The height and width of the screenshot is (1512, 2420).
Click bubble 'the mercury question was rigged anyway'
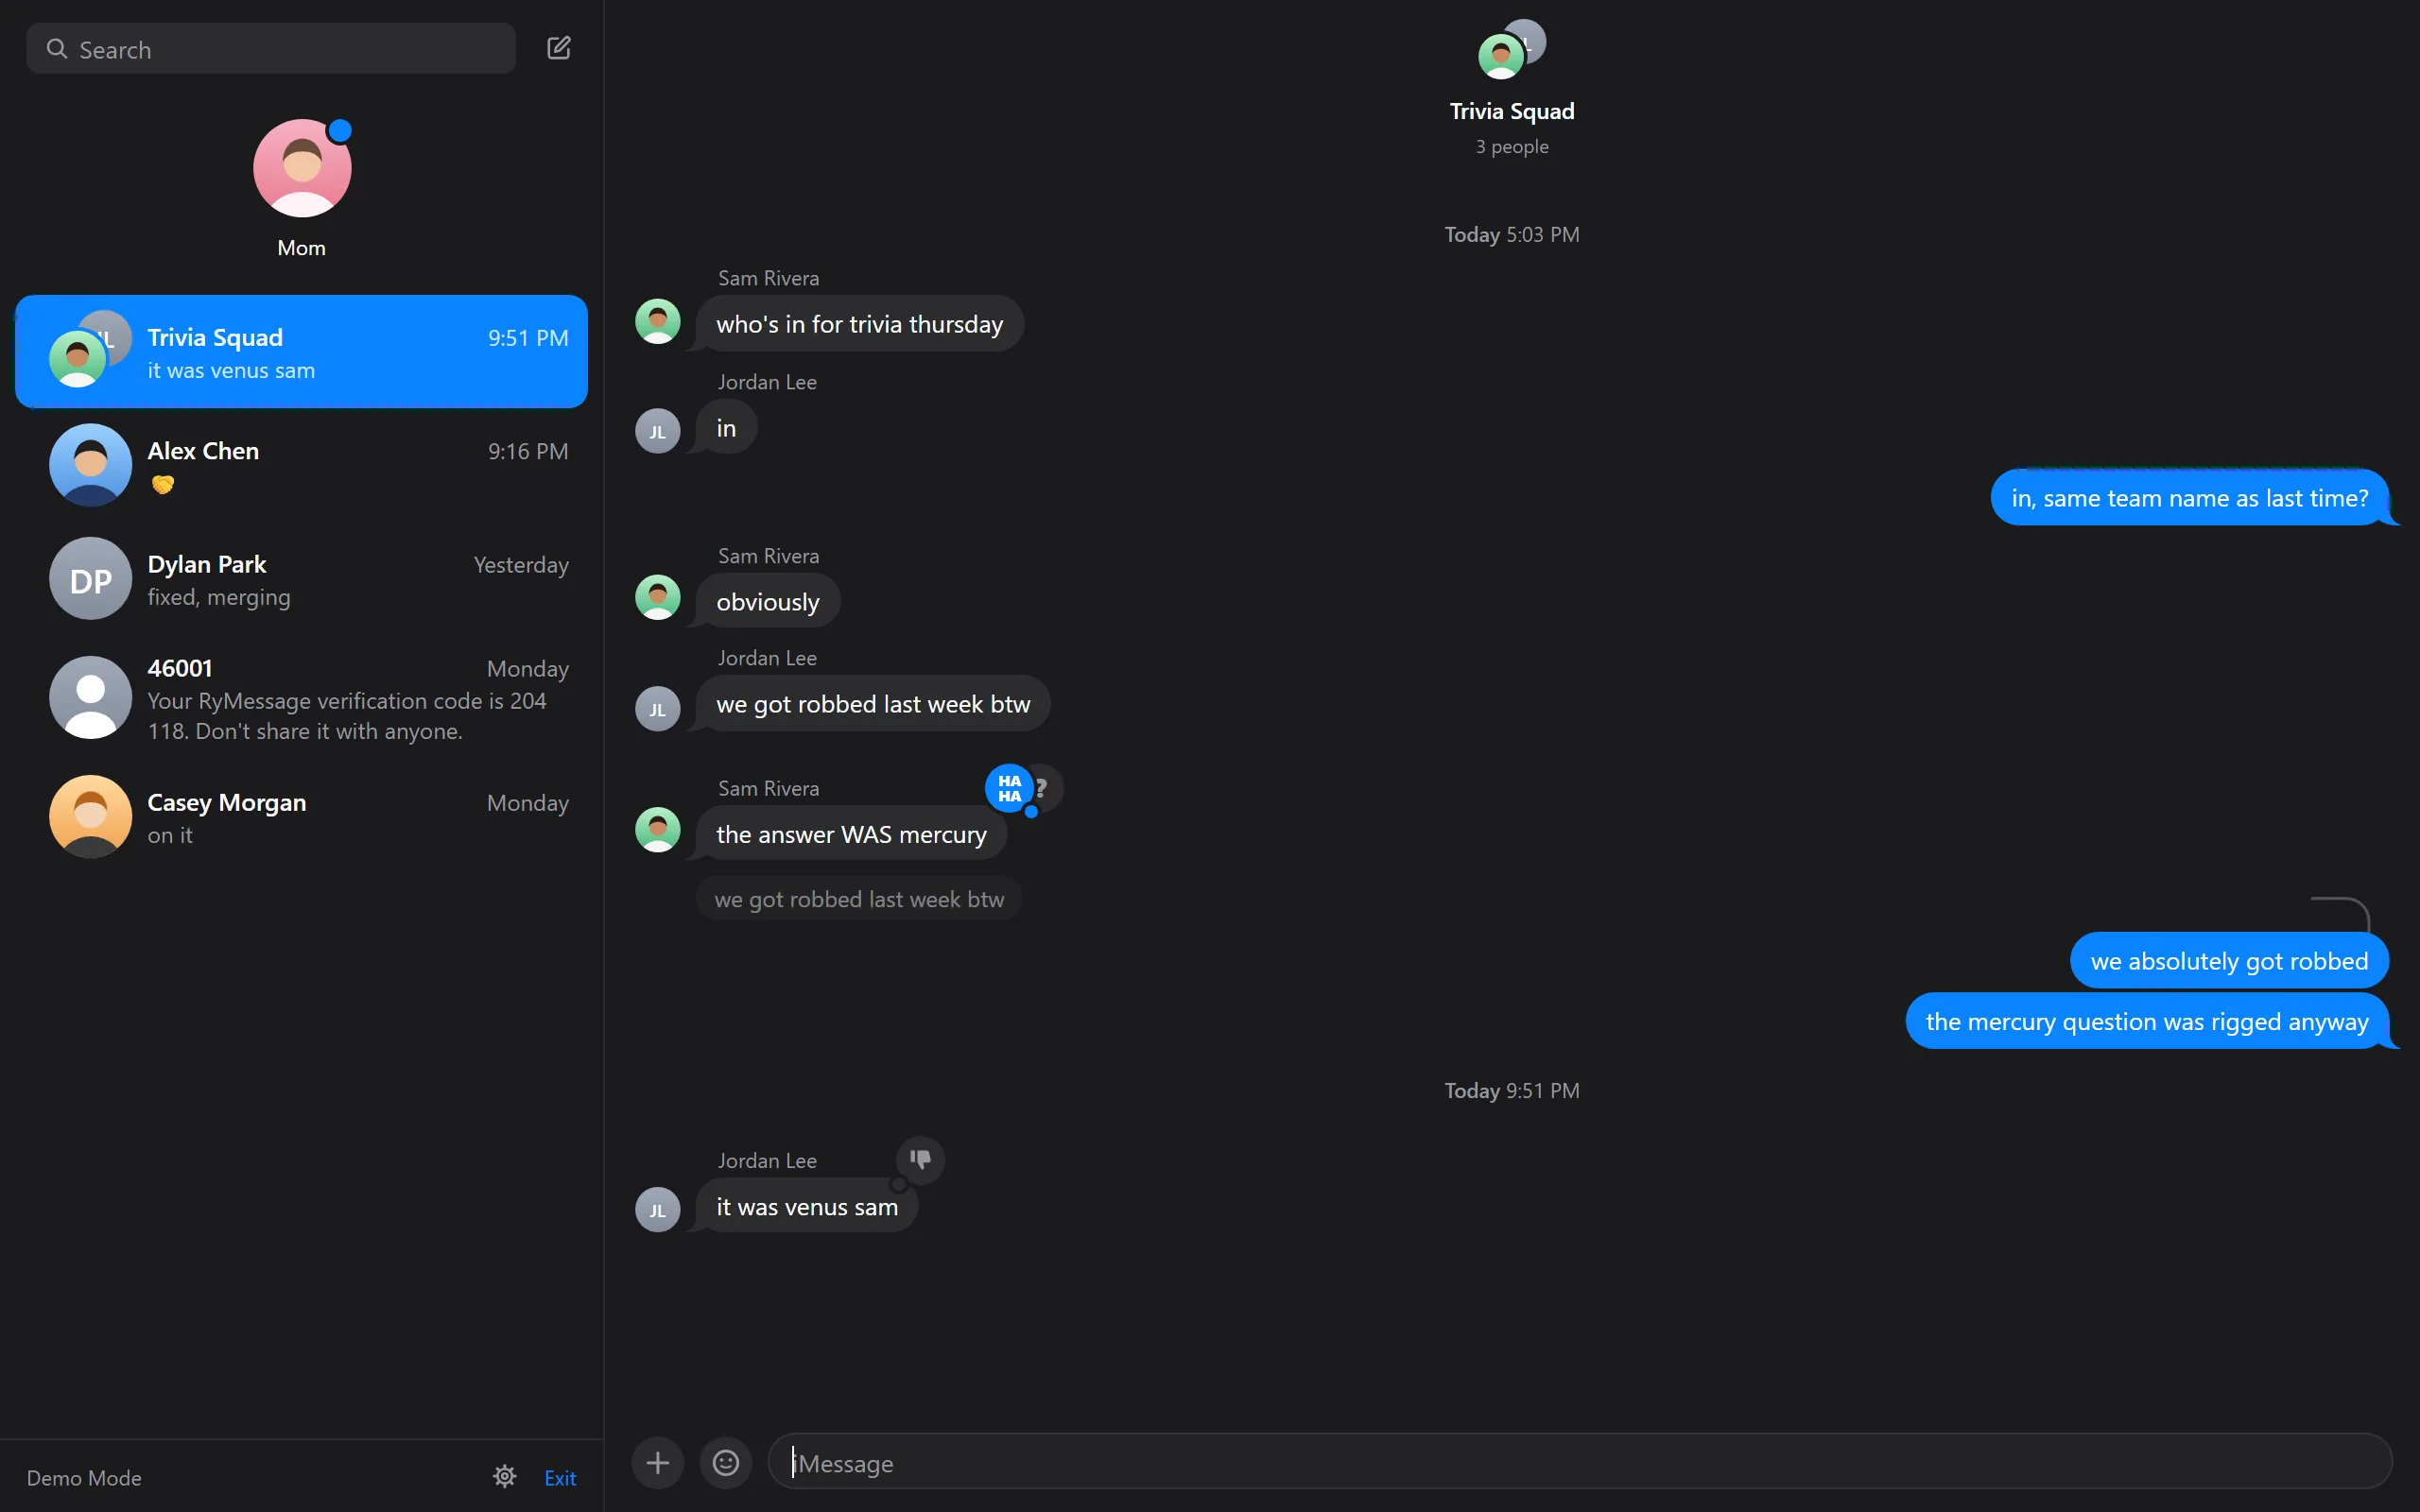click(x=2147, y=1021)
